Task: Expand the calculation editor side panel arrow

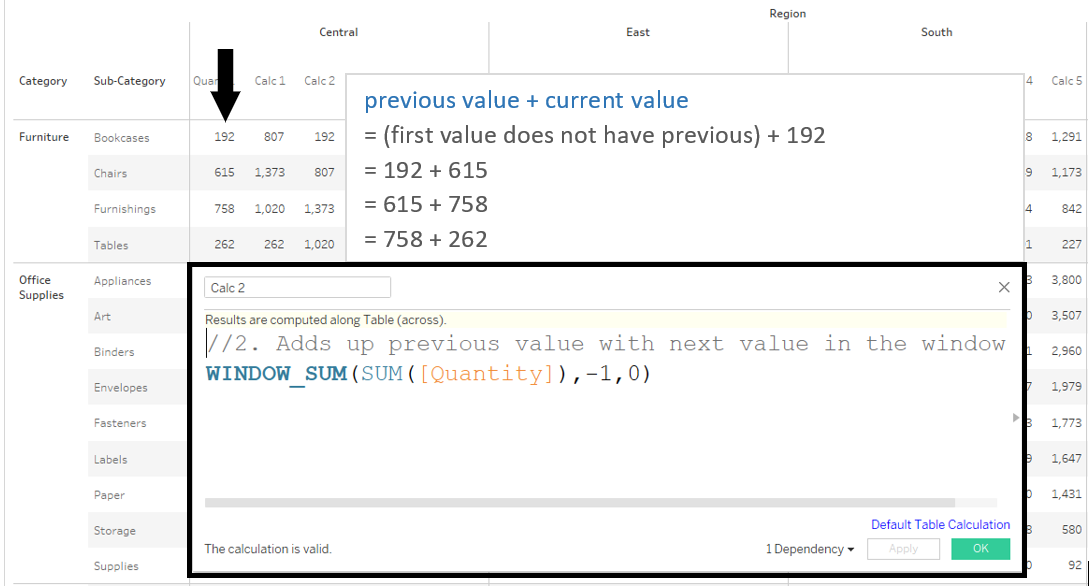Action: [x=1014, y=416]
